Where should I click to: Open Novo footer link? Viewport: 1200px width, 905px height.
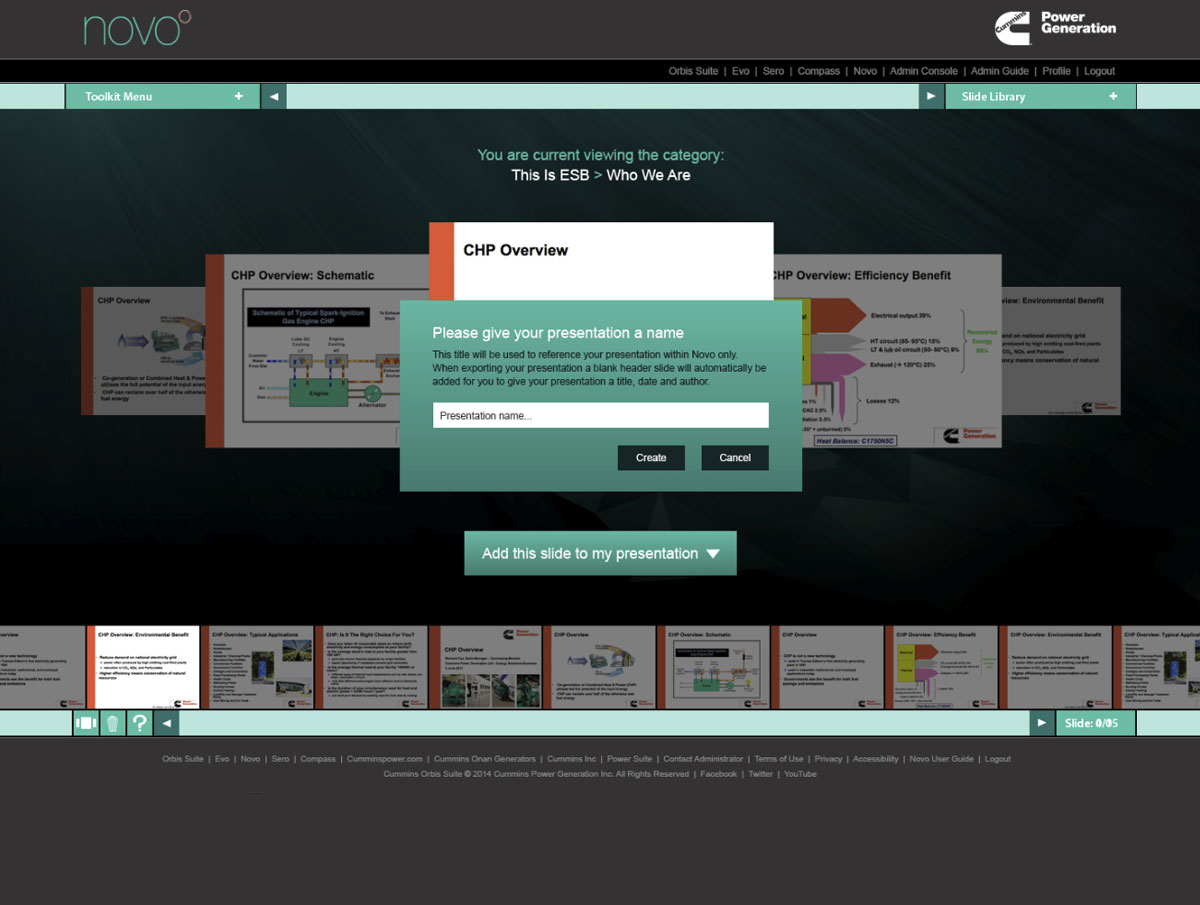click(x=250, y=759)
